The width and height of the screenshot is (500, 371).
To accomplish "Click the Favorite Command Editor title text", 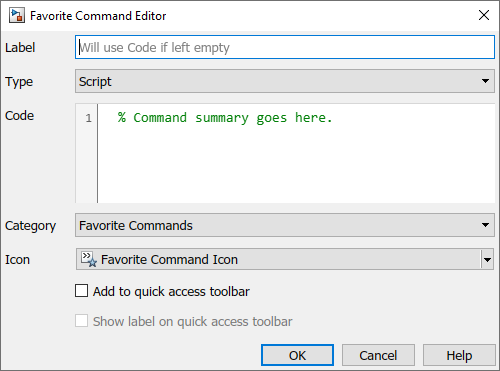I will click(98, 16).
